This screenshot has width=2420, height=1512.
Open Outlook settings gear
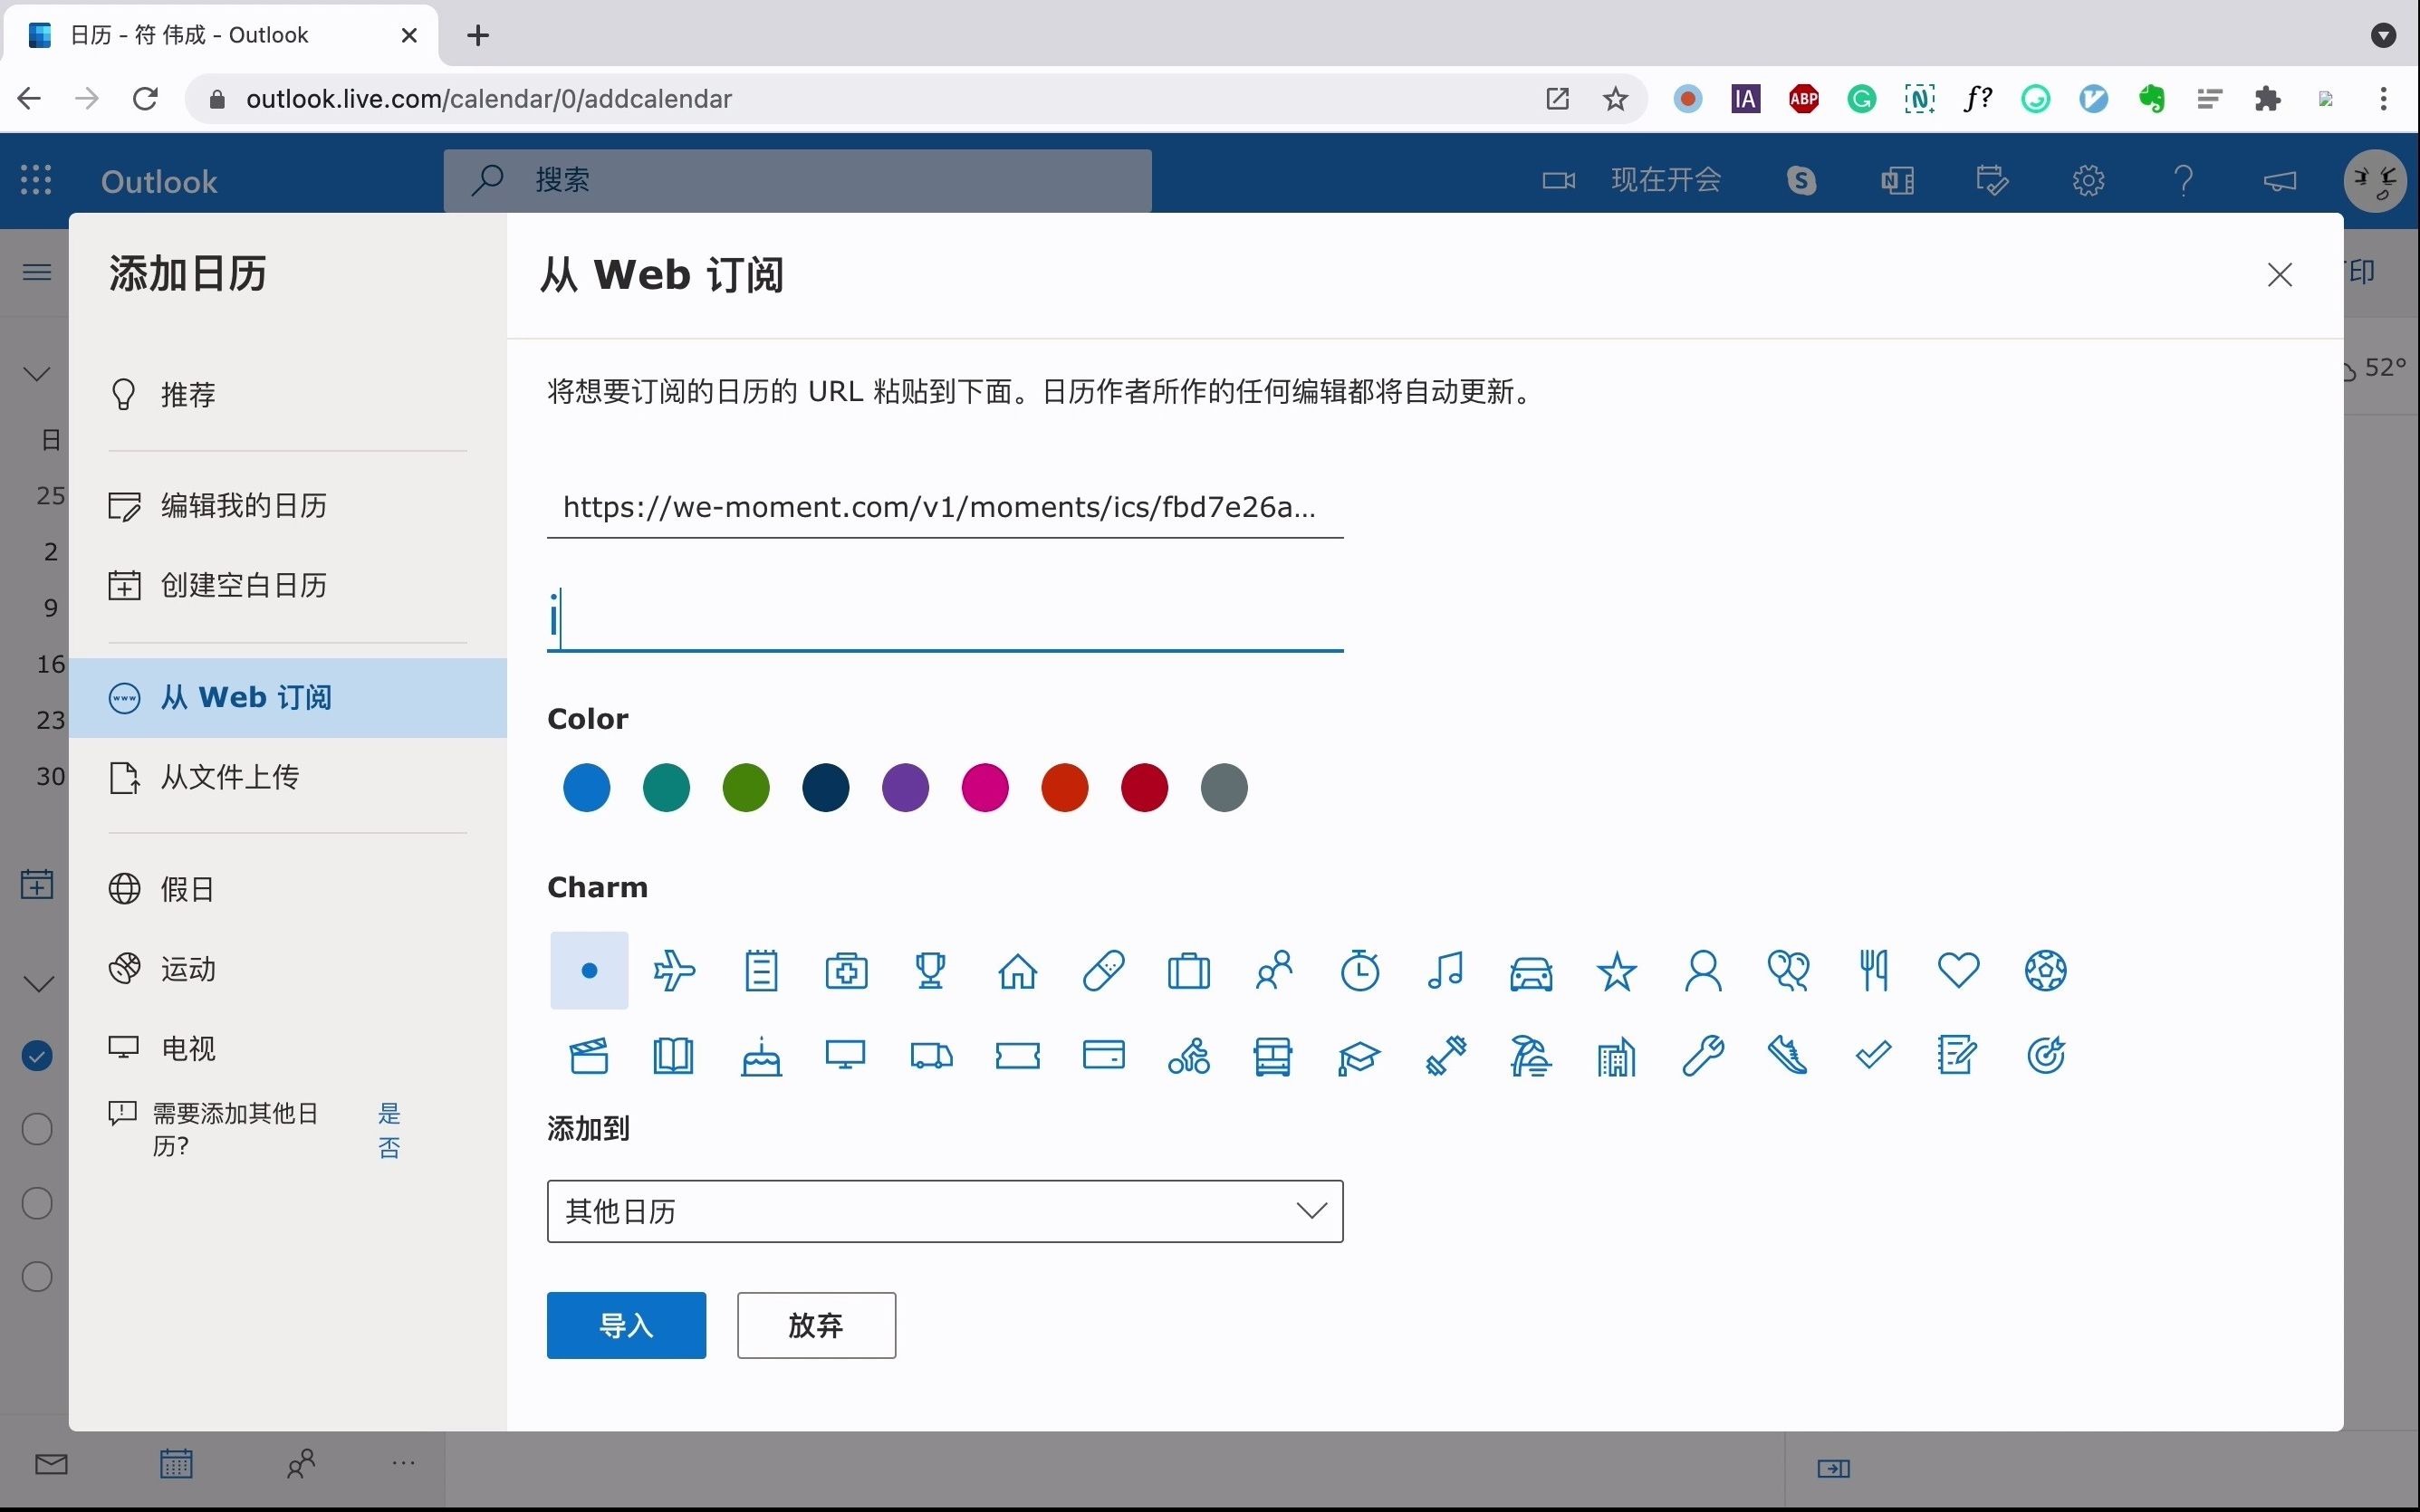click(2088, 180)
